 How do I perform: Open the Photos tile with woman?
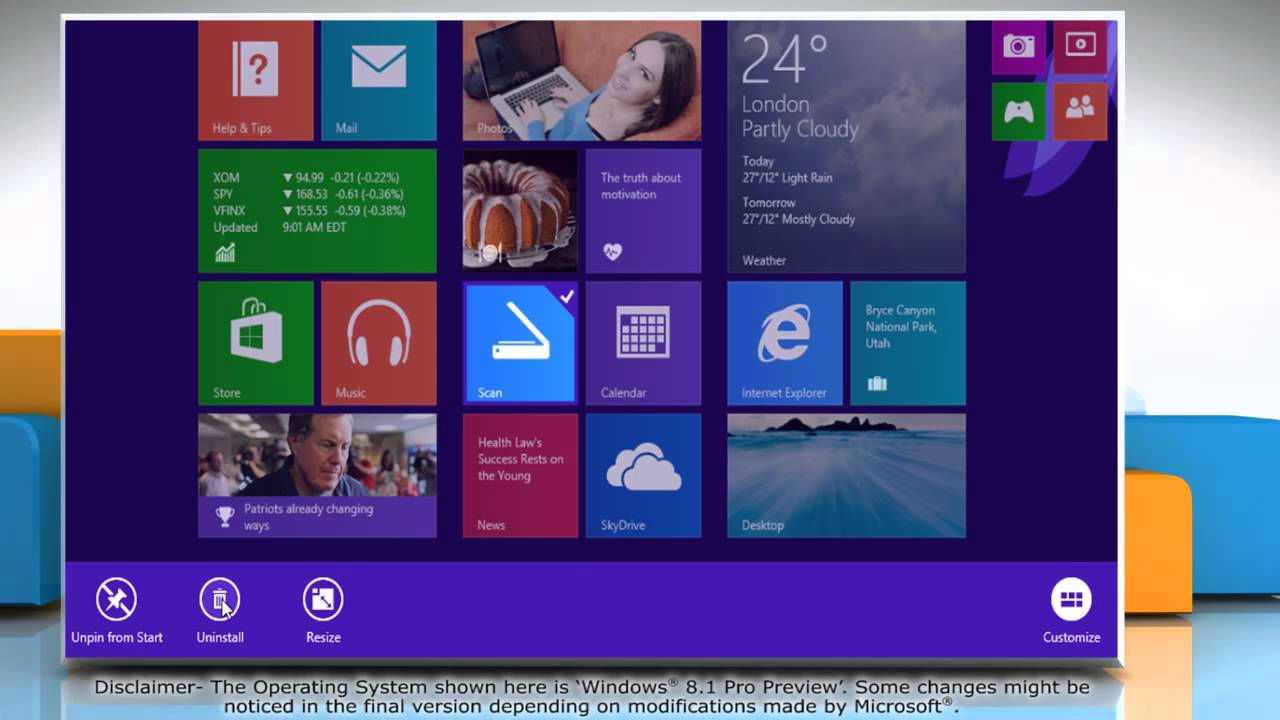(582, 81)
